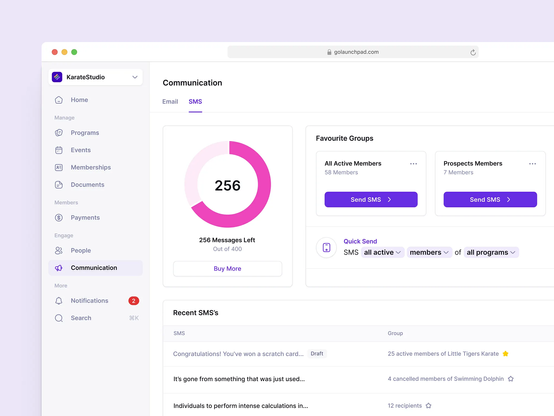Screen dimensions: 554x416
Task: Click the pink messages-left donut chart
Action: (228, 184)
